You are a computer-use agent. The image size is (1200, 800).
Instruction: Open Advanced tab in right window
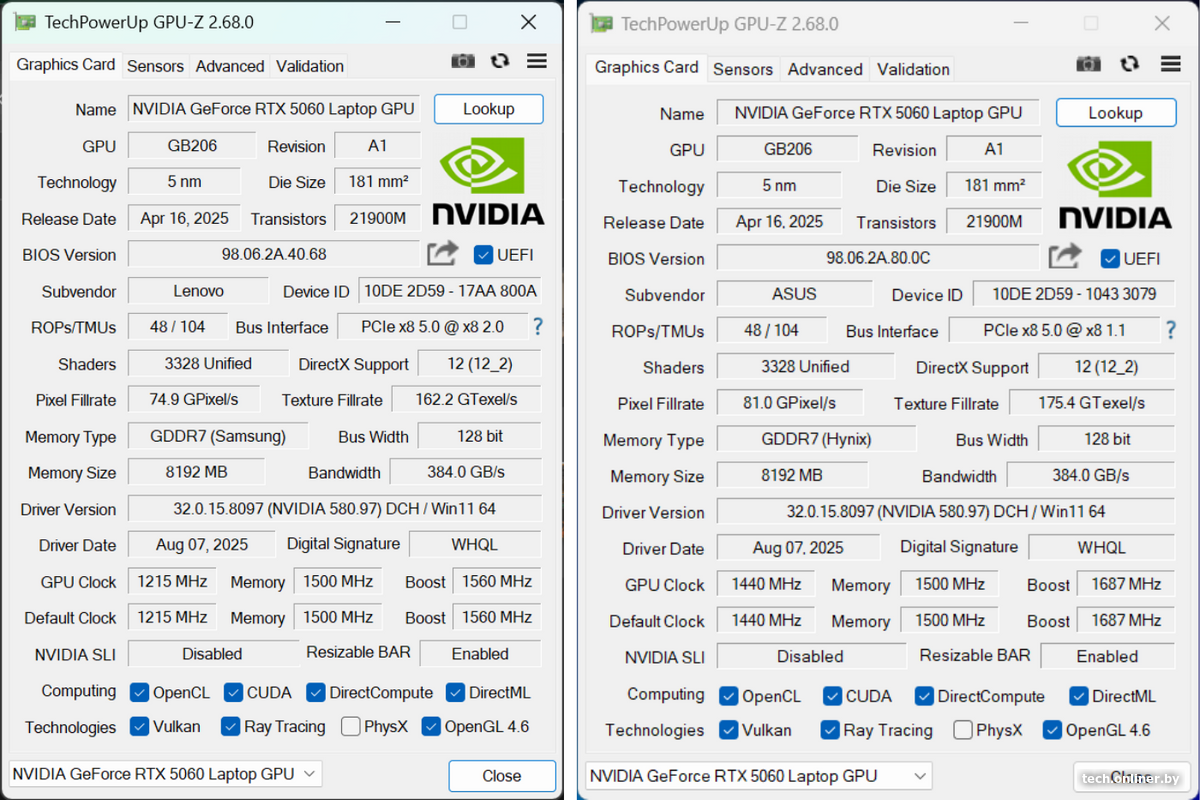tap(825, 69)
